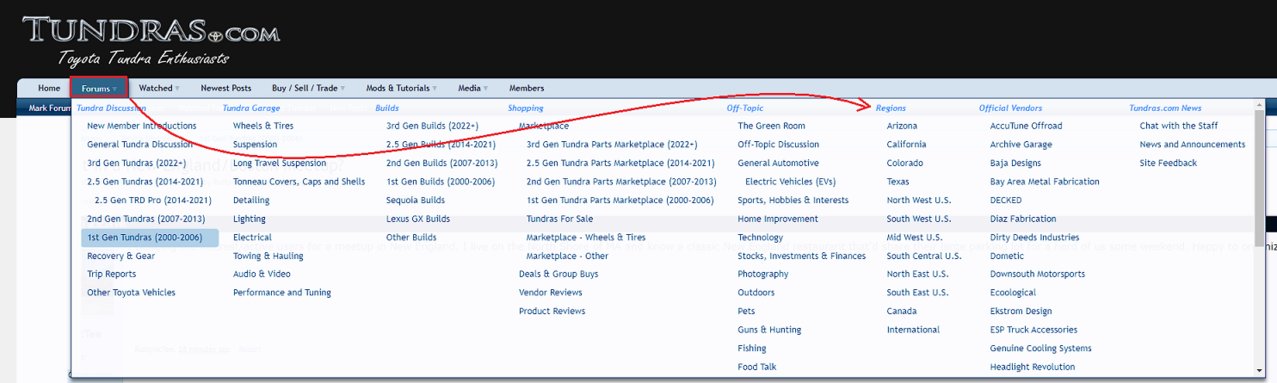
Task: Select Texas region forum
Action: [x=898, y=181]
